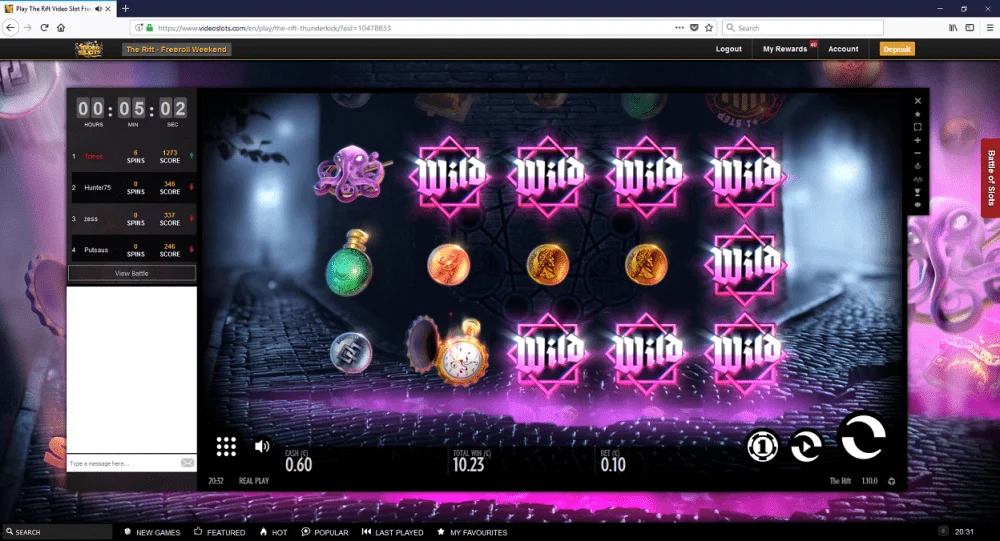Click the Deposit button
The image size is (1000, 541).
point(897,49)
